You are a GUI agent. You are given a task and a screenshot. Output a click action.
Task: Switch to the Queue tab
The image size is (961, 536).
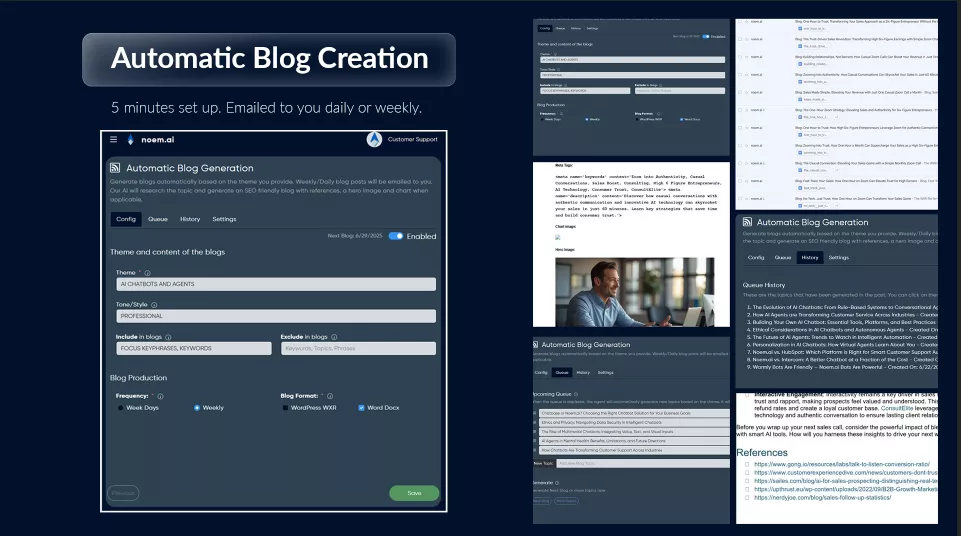[157, 218]
